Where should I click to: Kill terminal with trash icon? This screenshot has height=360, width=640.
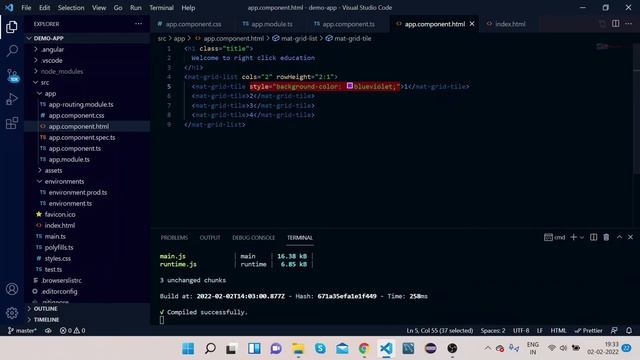(606, 237)
